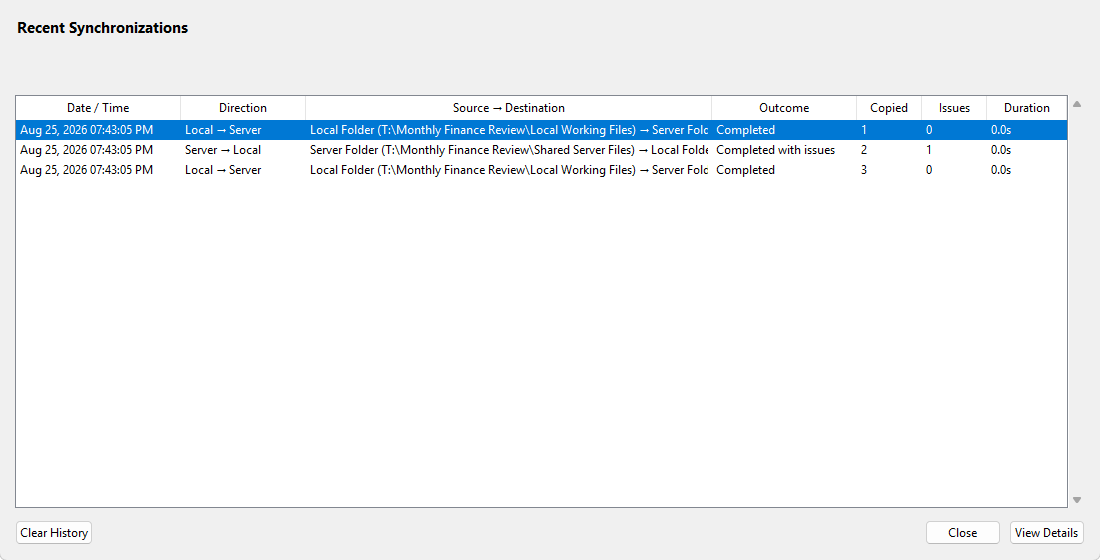Select the 'Completed with issues' outcome cell
The height and width of the screenshot is (560, 1100).
click(x=775, y=149)
